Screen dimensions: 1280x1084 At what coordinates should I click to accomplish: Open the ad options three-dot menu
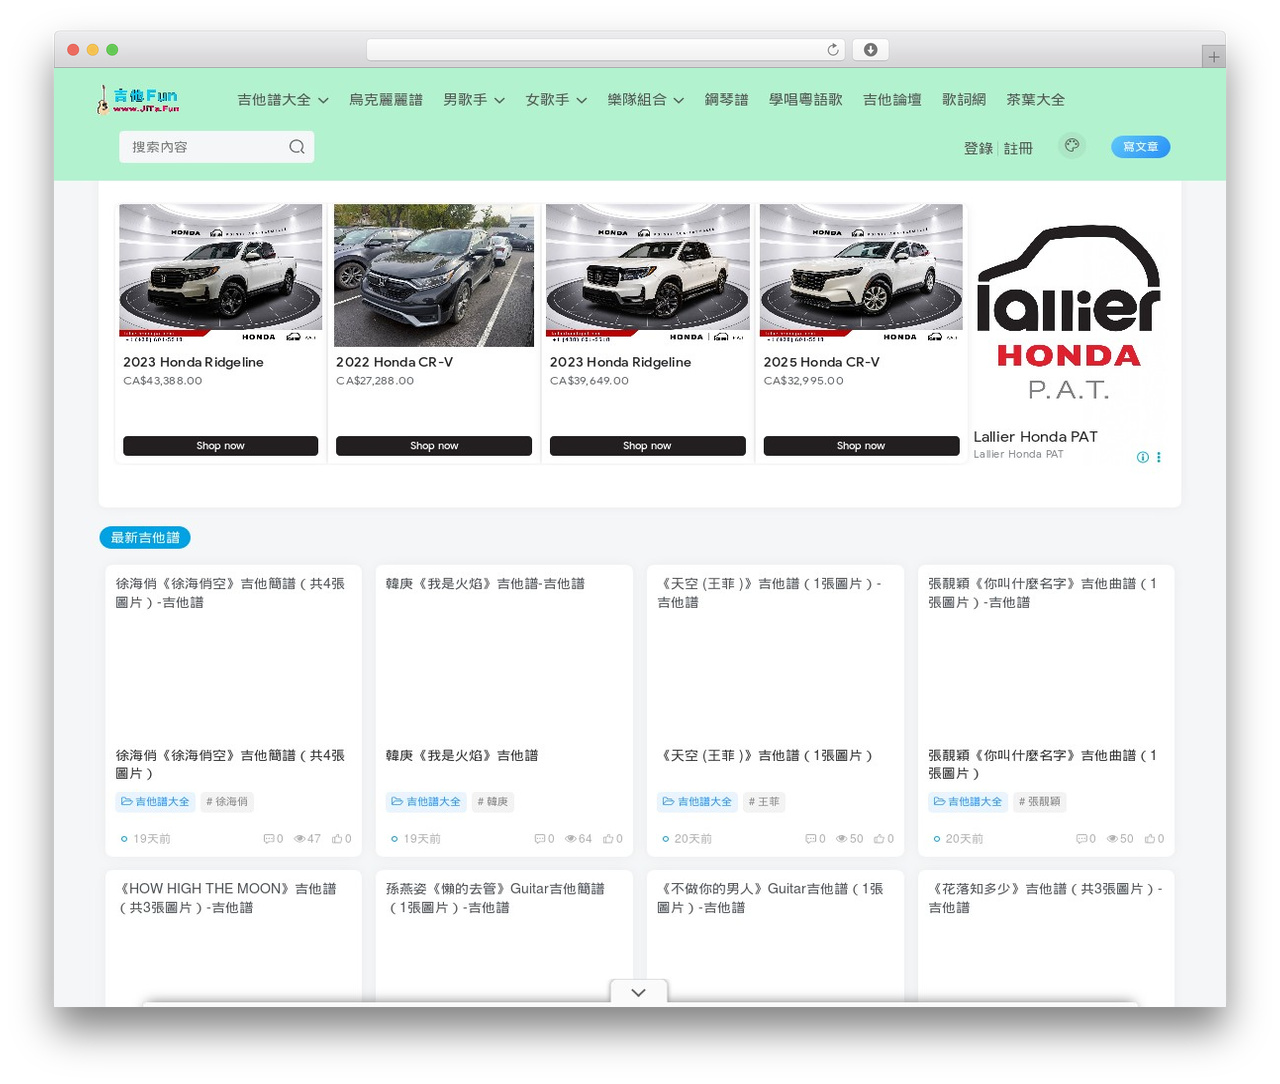point(1159,457)
